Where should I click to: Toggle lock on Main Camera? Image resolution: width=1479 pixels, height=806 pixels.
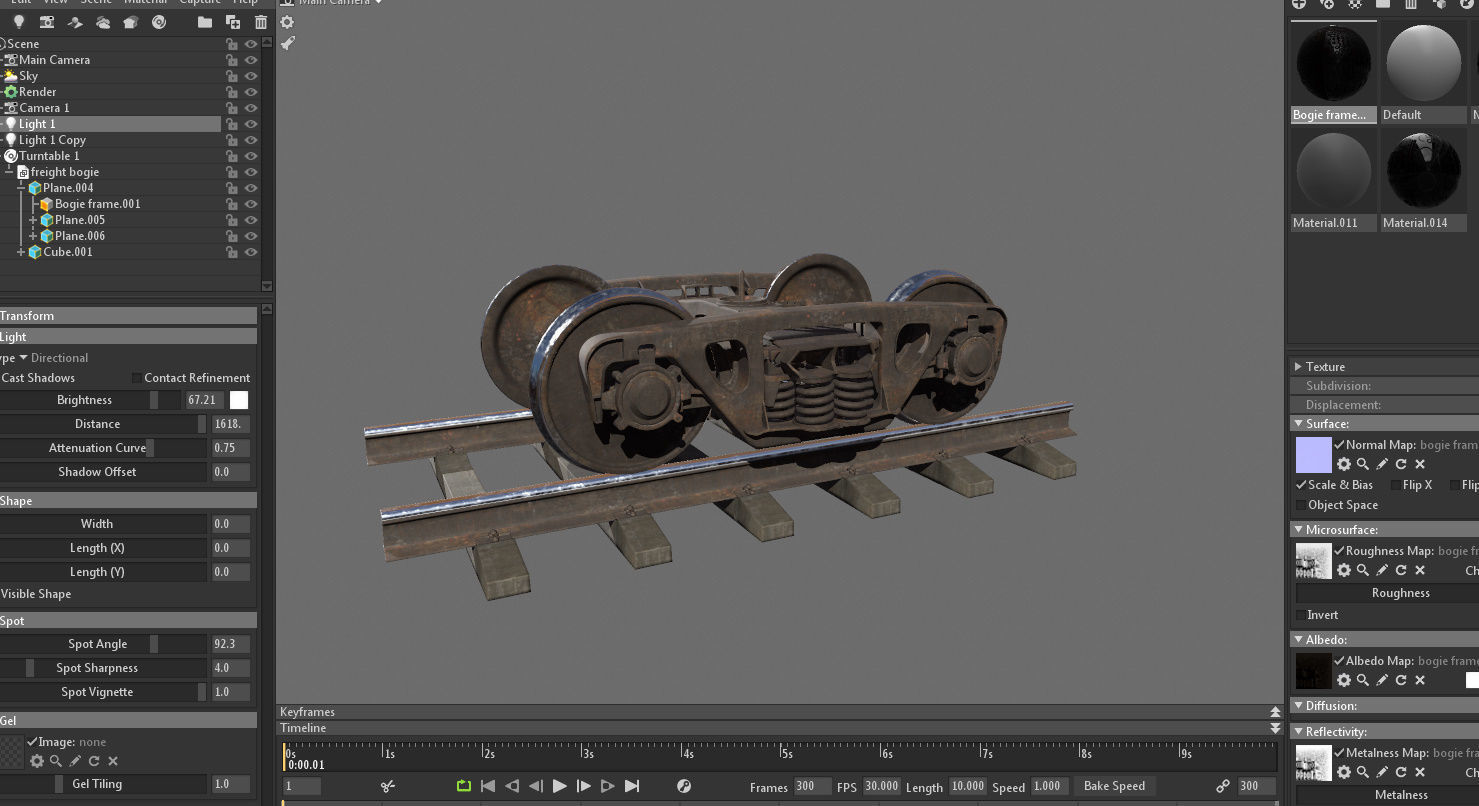232,60
